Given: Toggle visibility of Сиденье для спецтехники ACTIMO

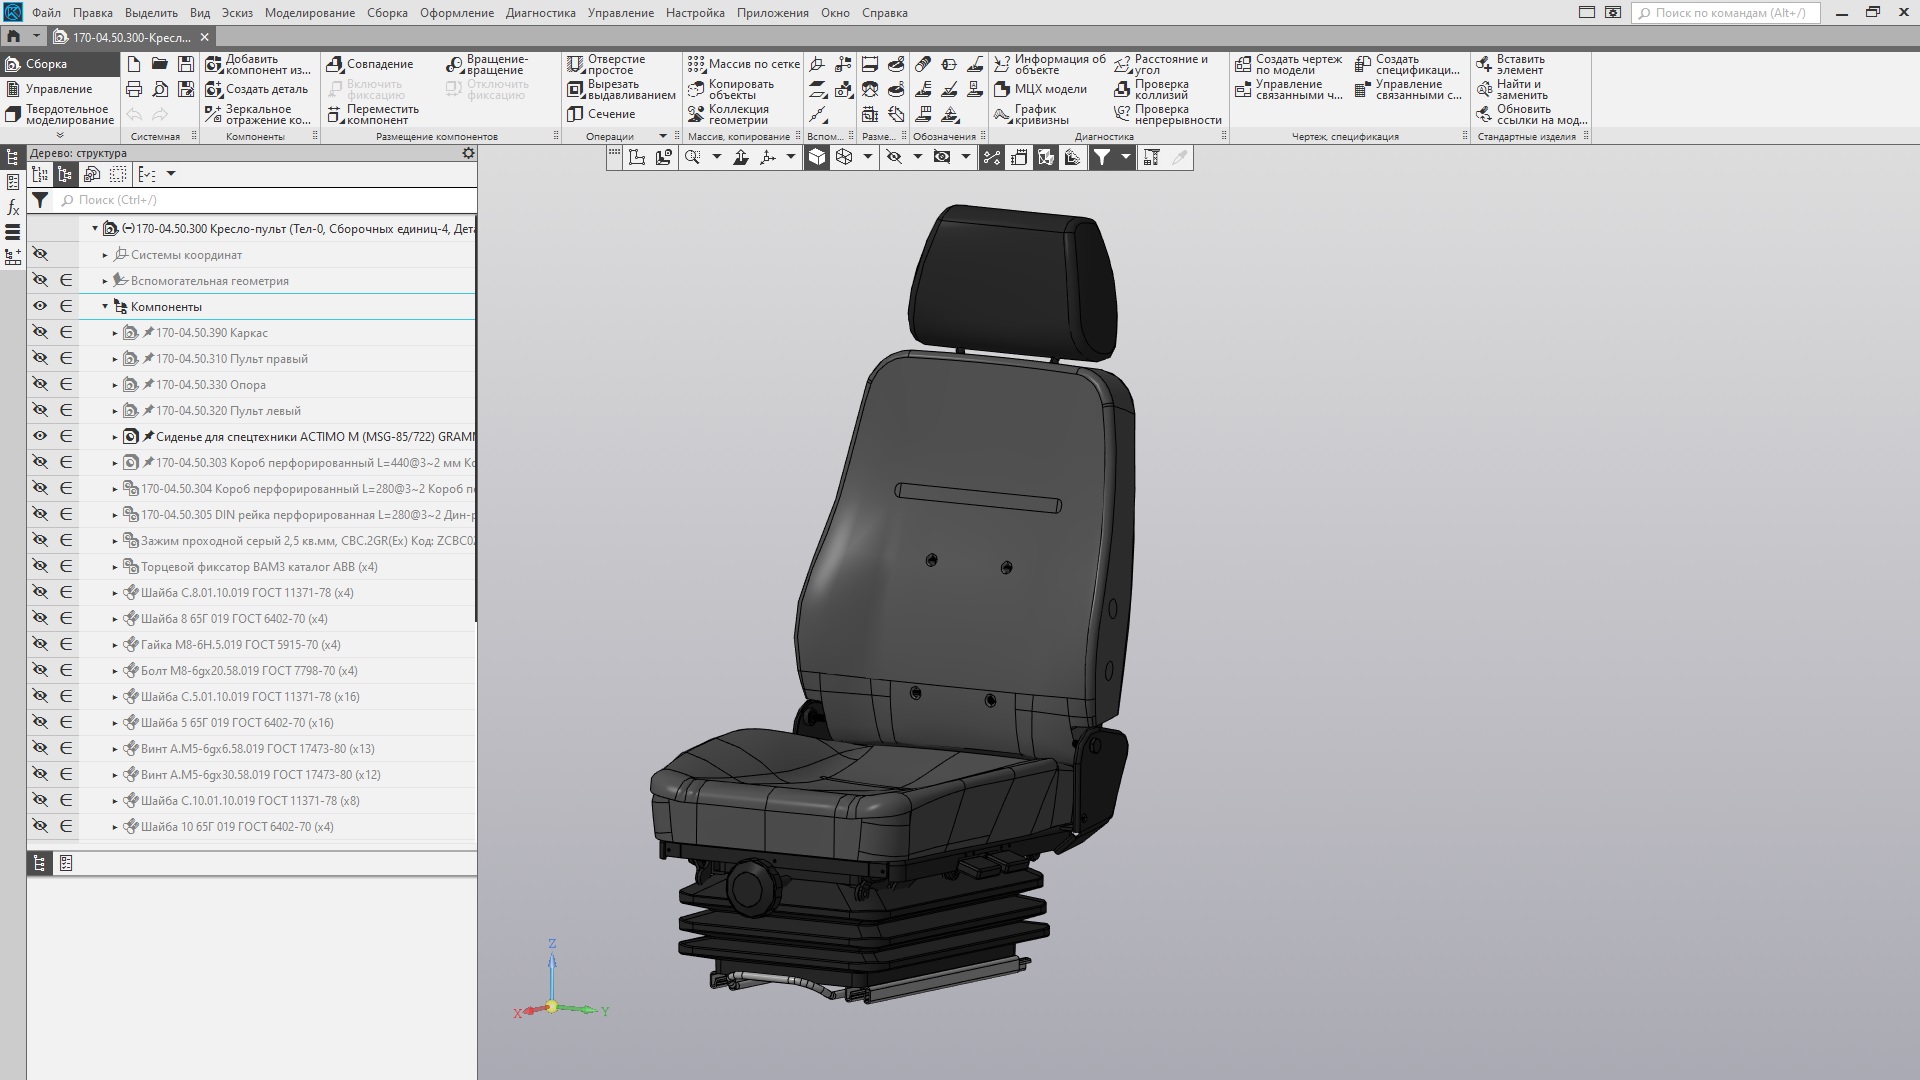Looking at the screenshot, I should pos(40,437).
